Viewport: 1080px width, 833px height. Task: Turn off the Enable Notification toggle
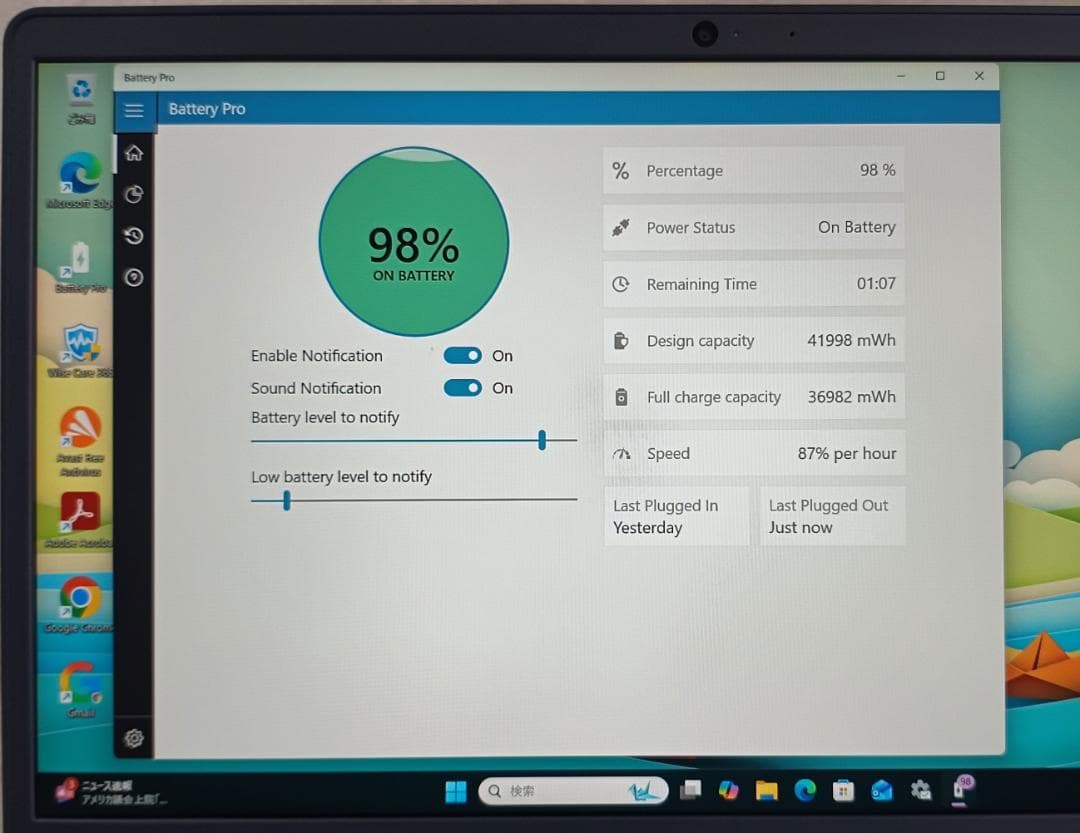tap(462, 355)
